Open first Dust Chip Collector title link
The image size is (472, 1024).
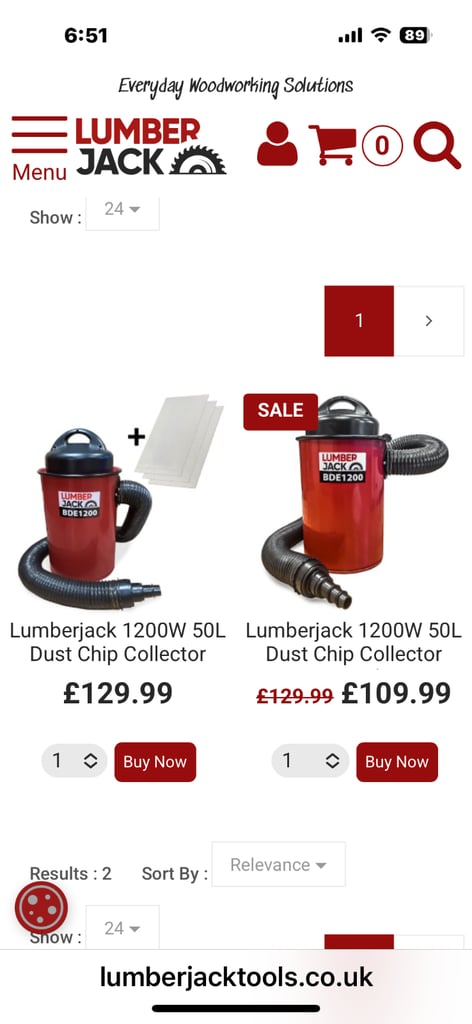coord(118,642)
